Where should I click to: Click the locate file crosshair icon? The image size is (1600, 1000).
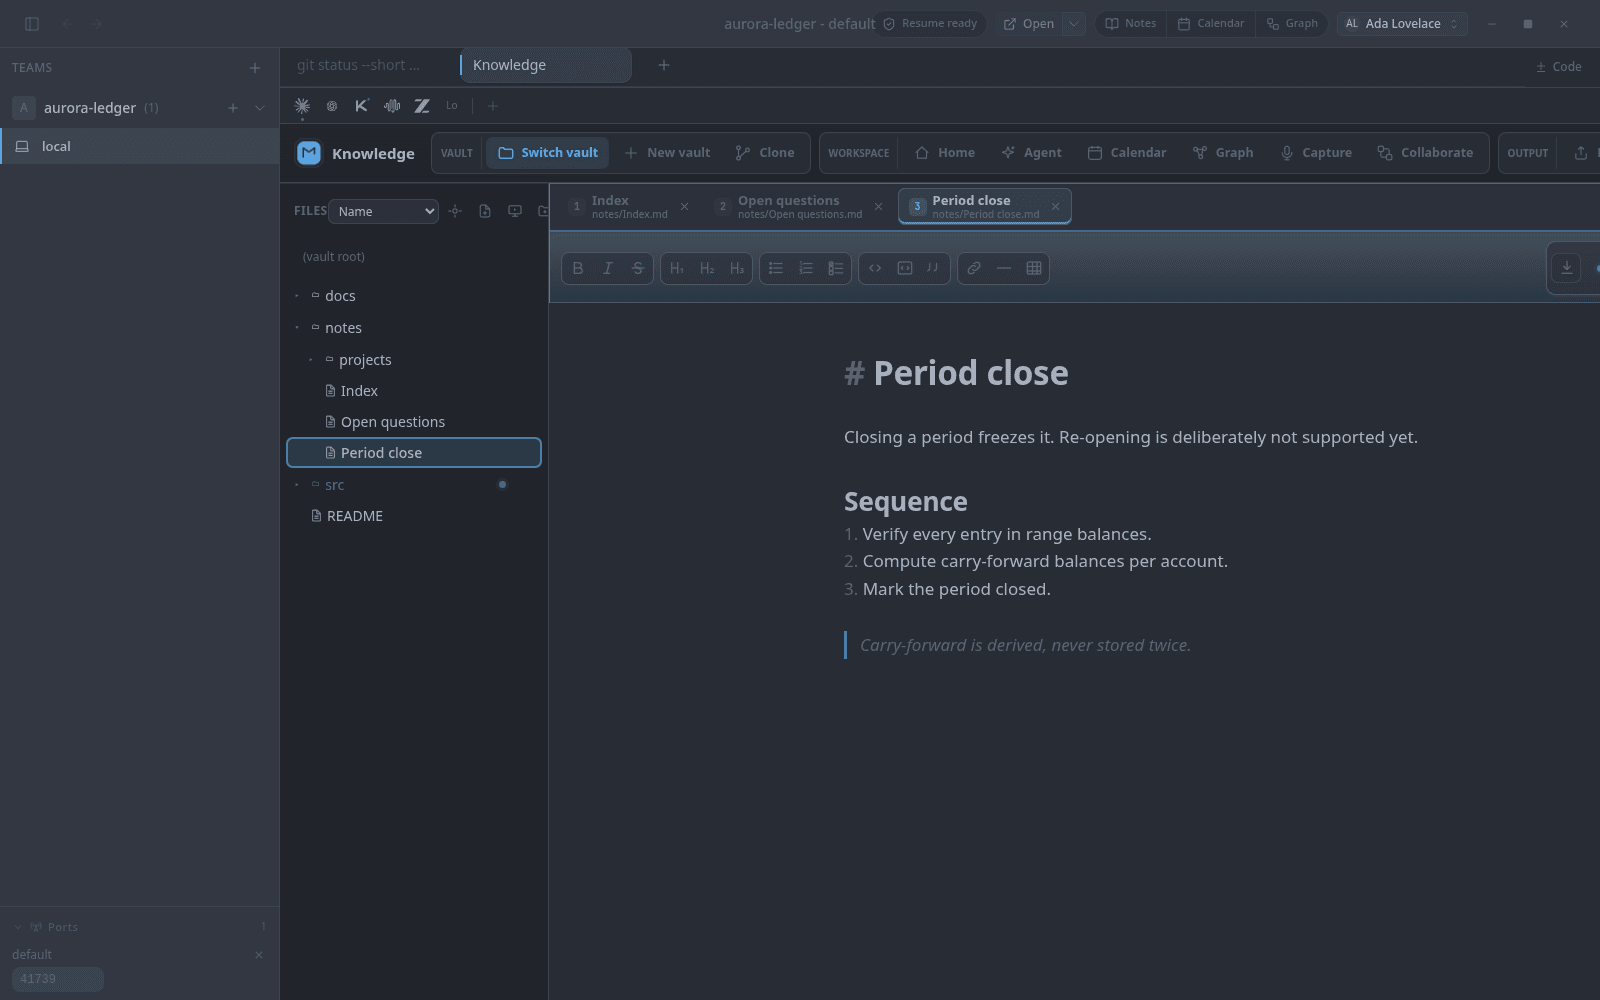click(x=455, y=211)
